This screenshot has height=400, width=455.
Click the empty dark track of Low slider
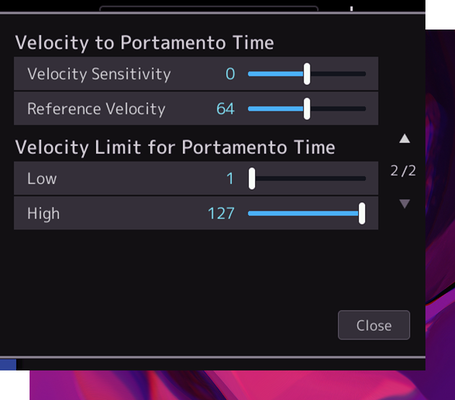tap(311, 179)
